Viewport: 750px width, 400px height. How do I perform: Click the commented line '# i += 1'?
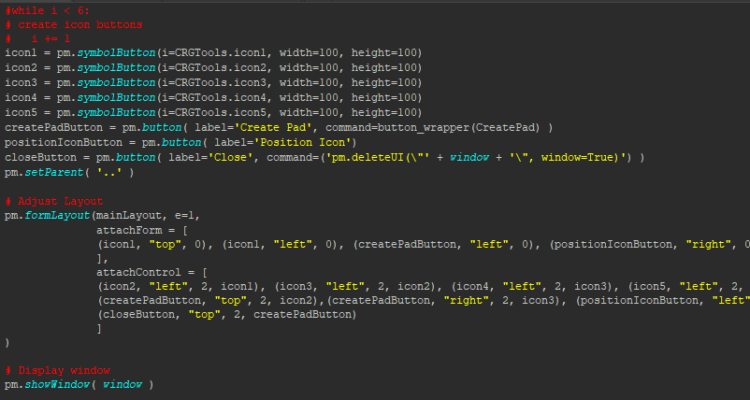tap(37, 39)
